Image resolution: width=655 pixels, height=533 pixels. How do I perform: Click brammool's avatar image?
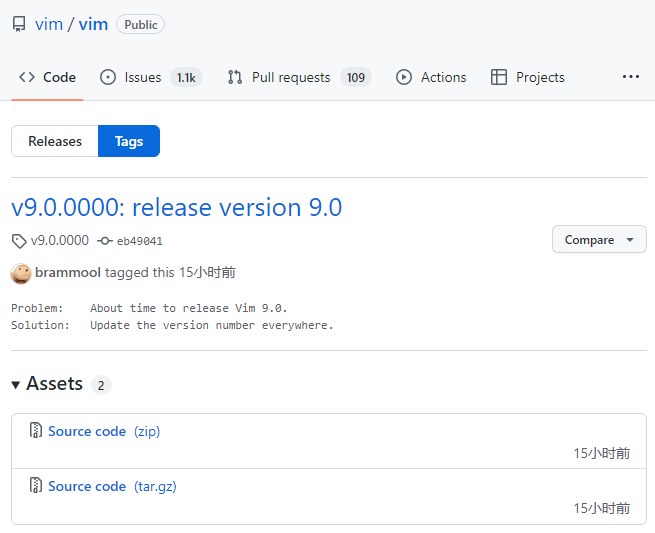[x=21, y=274]
